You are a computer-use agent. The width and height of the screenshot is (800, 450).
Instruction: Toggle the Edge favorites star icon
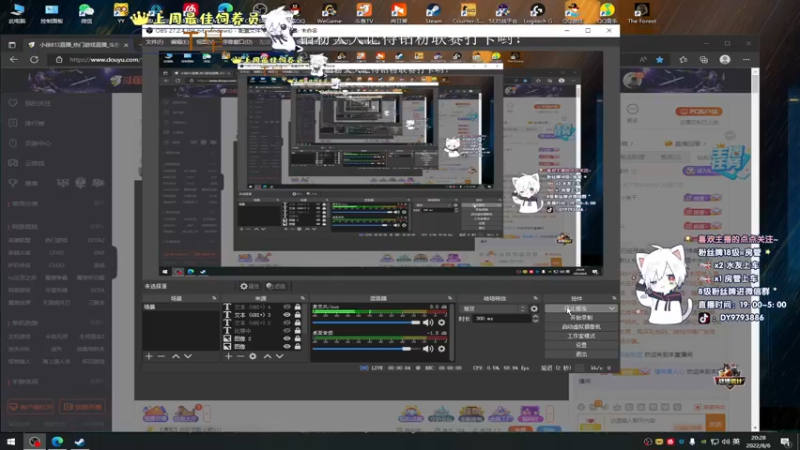click(660, 60)
